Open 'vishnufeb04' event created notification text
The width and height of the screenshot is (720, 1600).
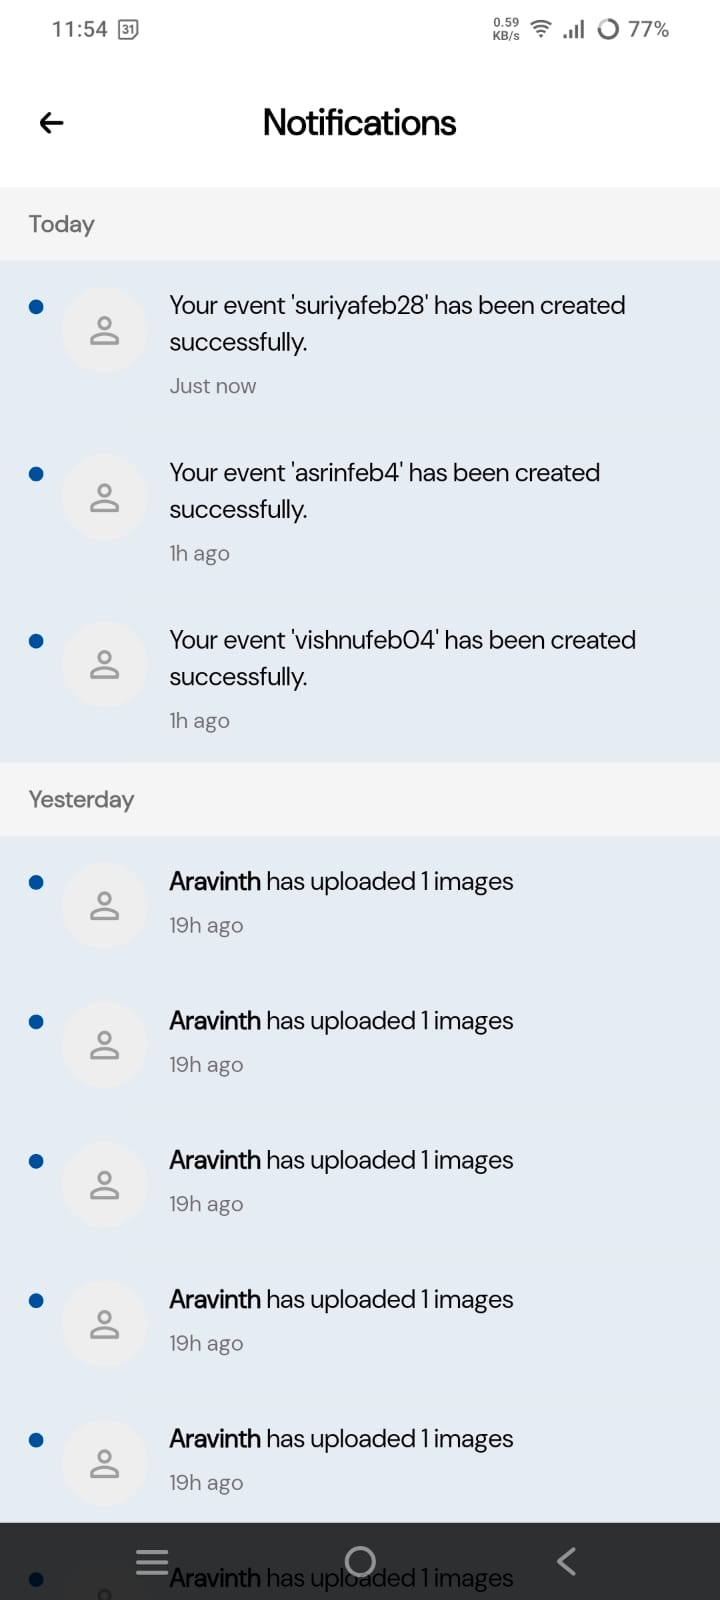pos(402,657)
